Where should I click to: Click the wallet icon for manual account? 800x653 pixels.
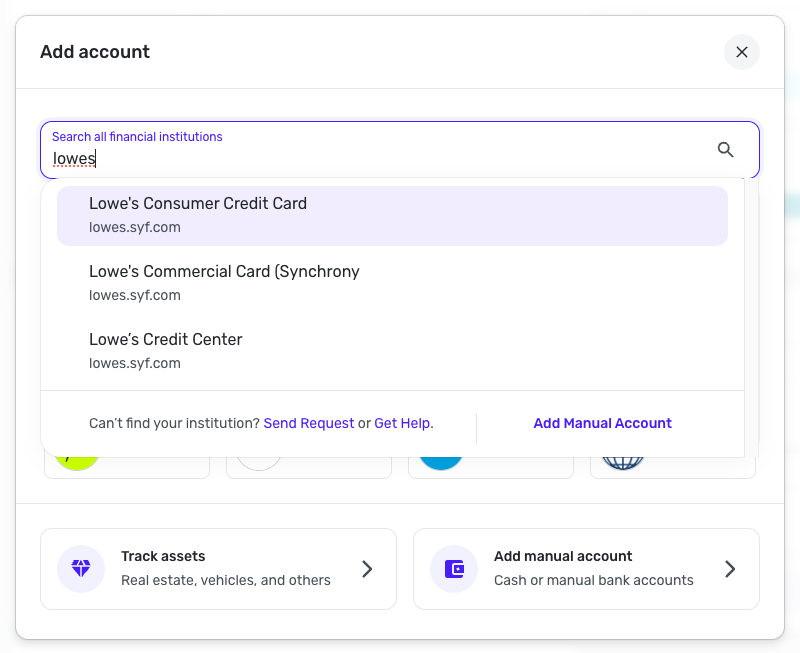[454, 568]
